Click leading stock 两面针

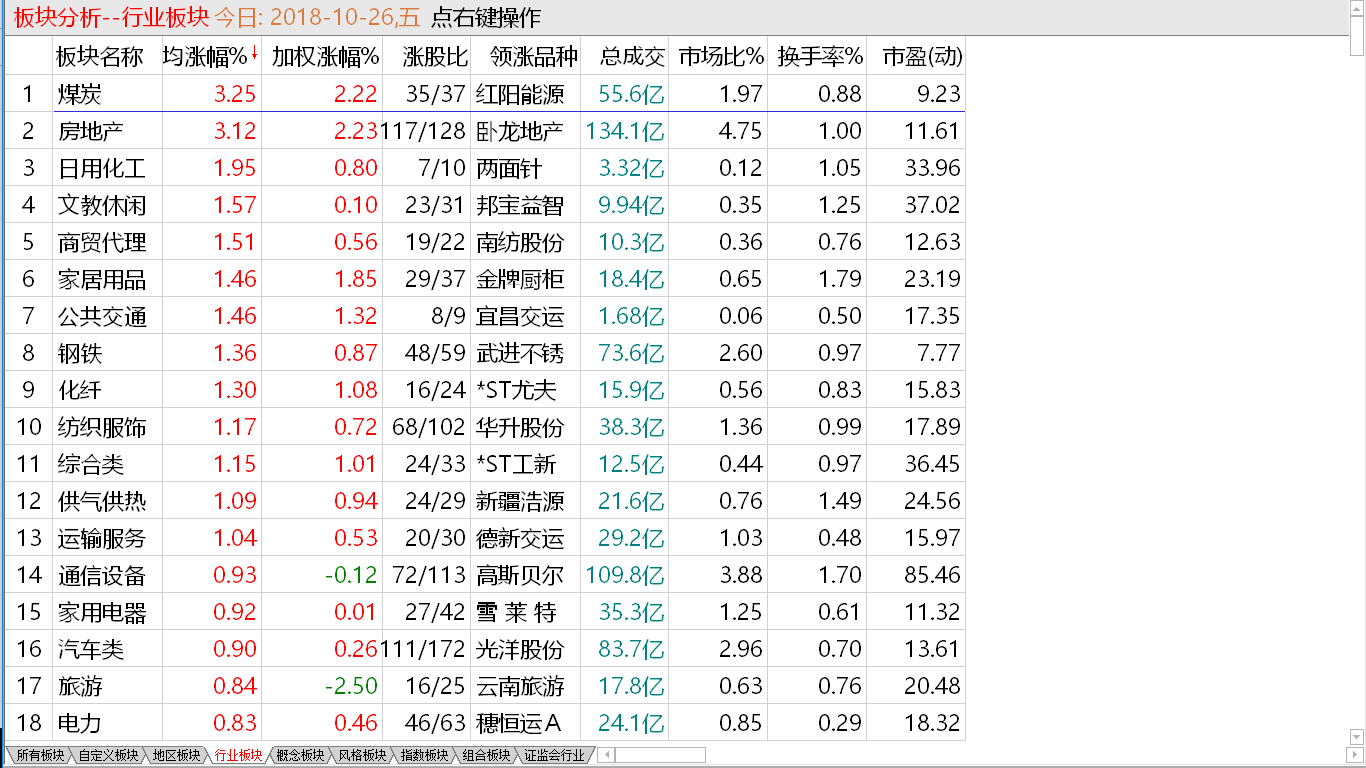click(509, 168)
